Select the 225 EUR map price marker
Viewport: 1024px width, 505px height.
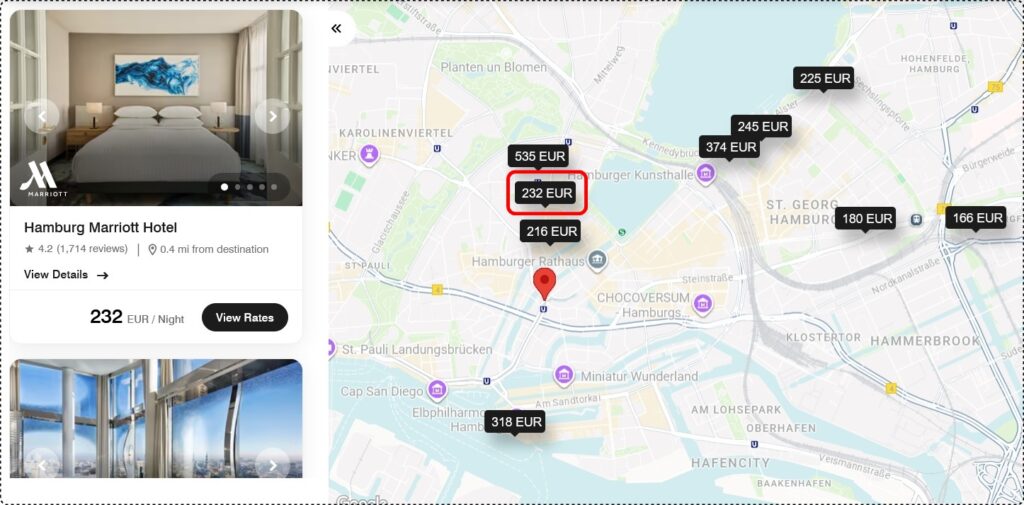click(x=824, y=78)
